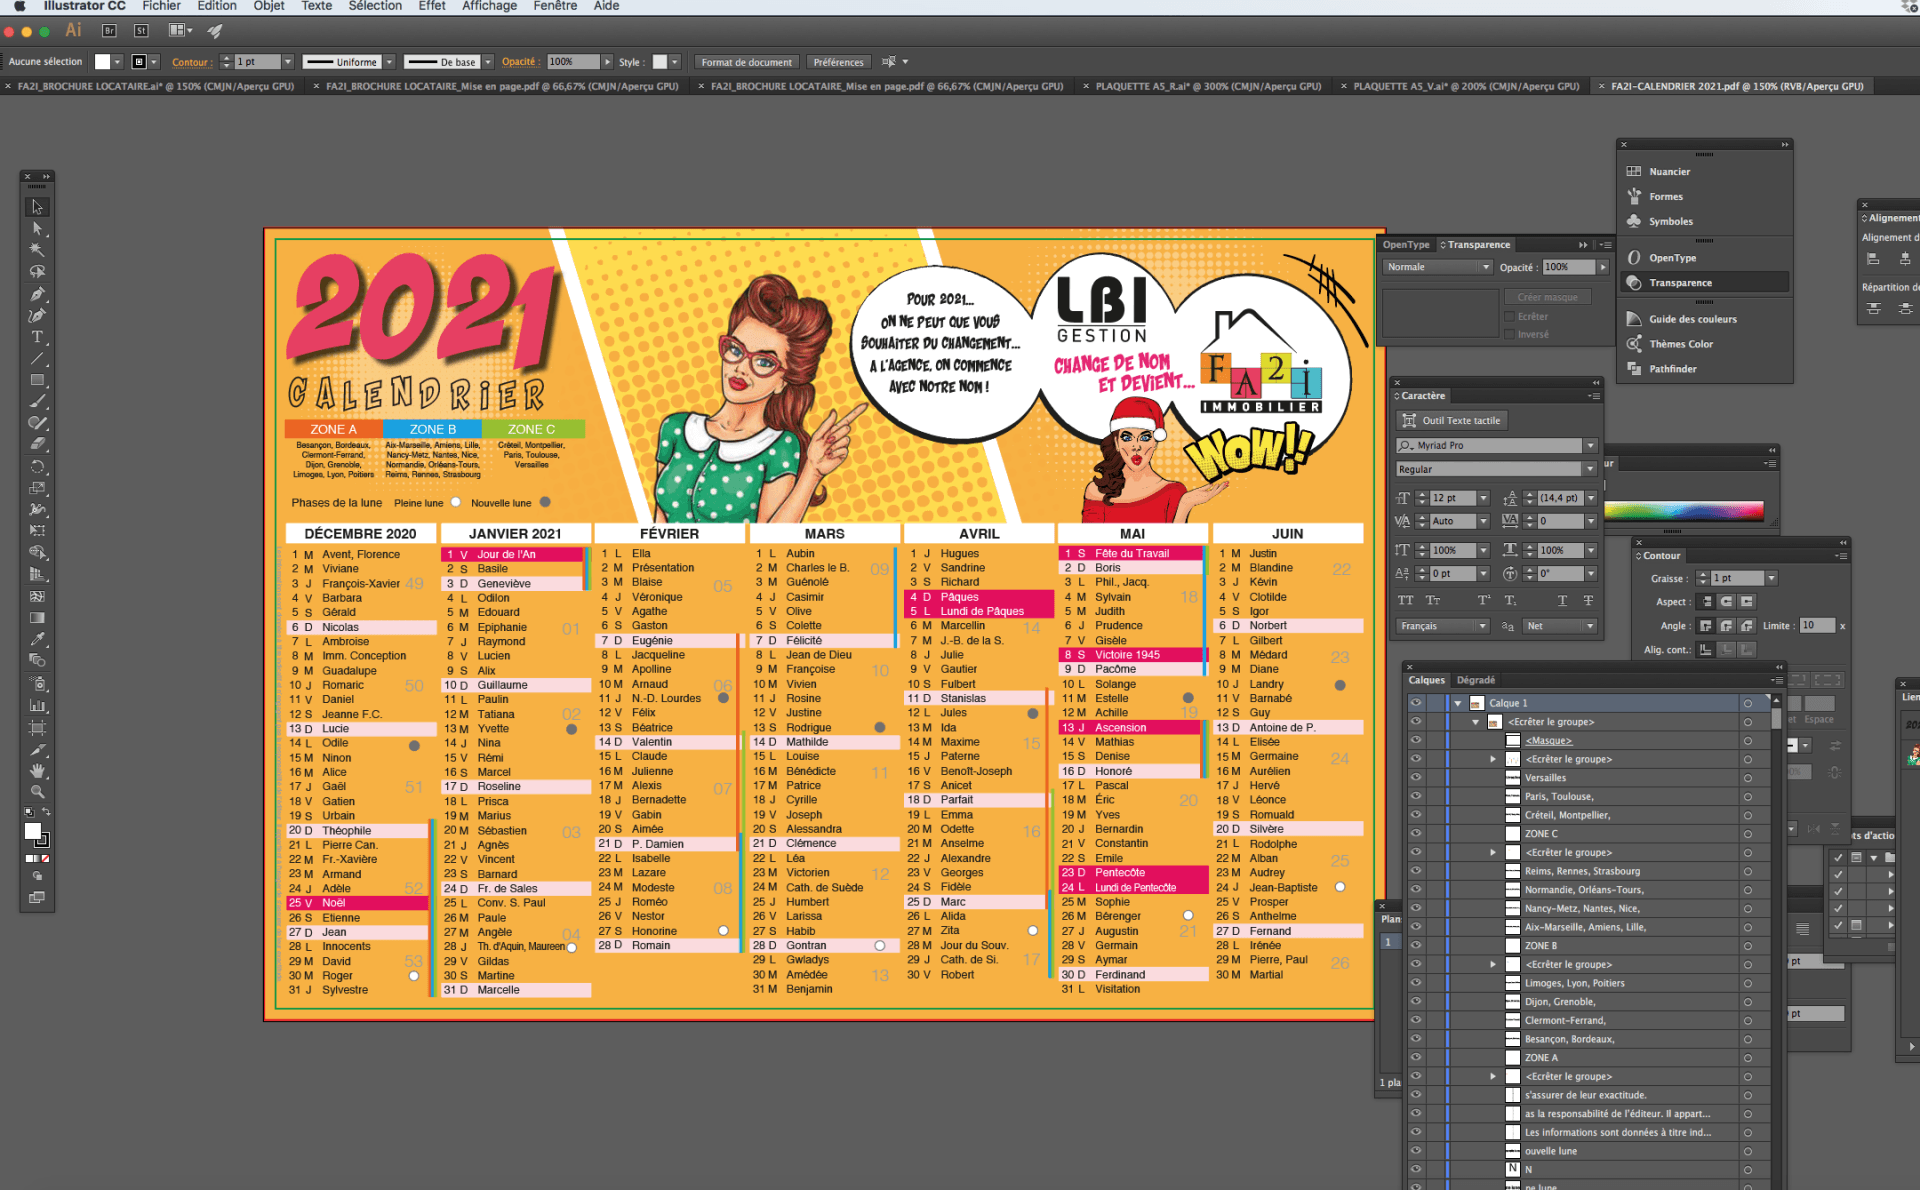Select the Hand tool

pos(37,770)
